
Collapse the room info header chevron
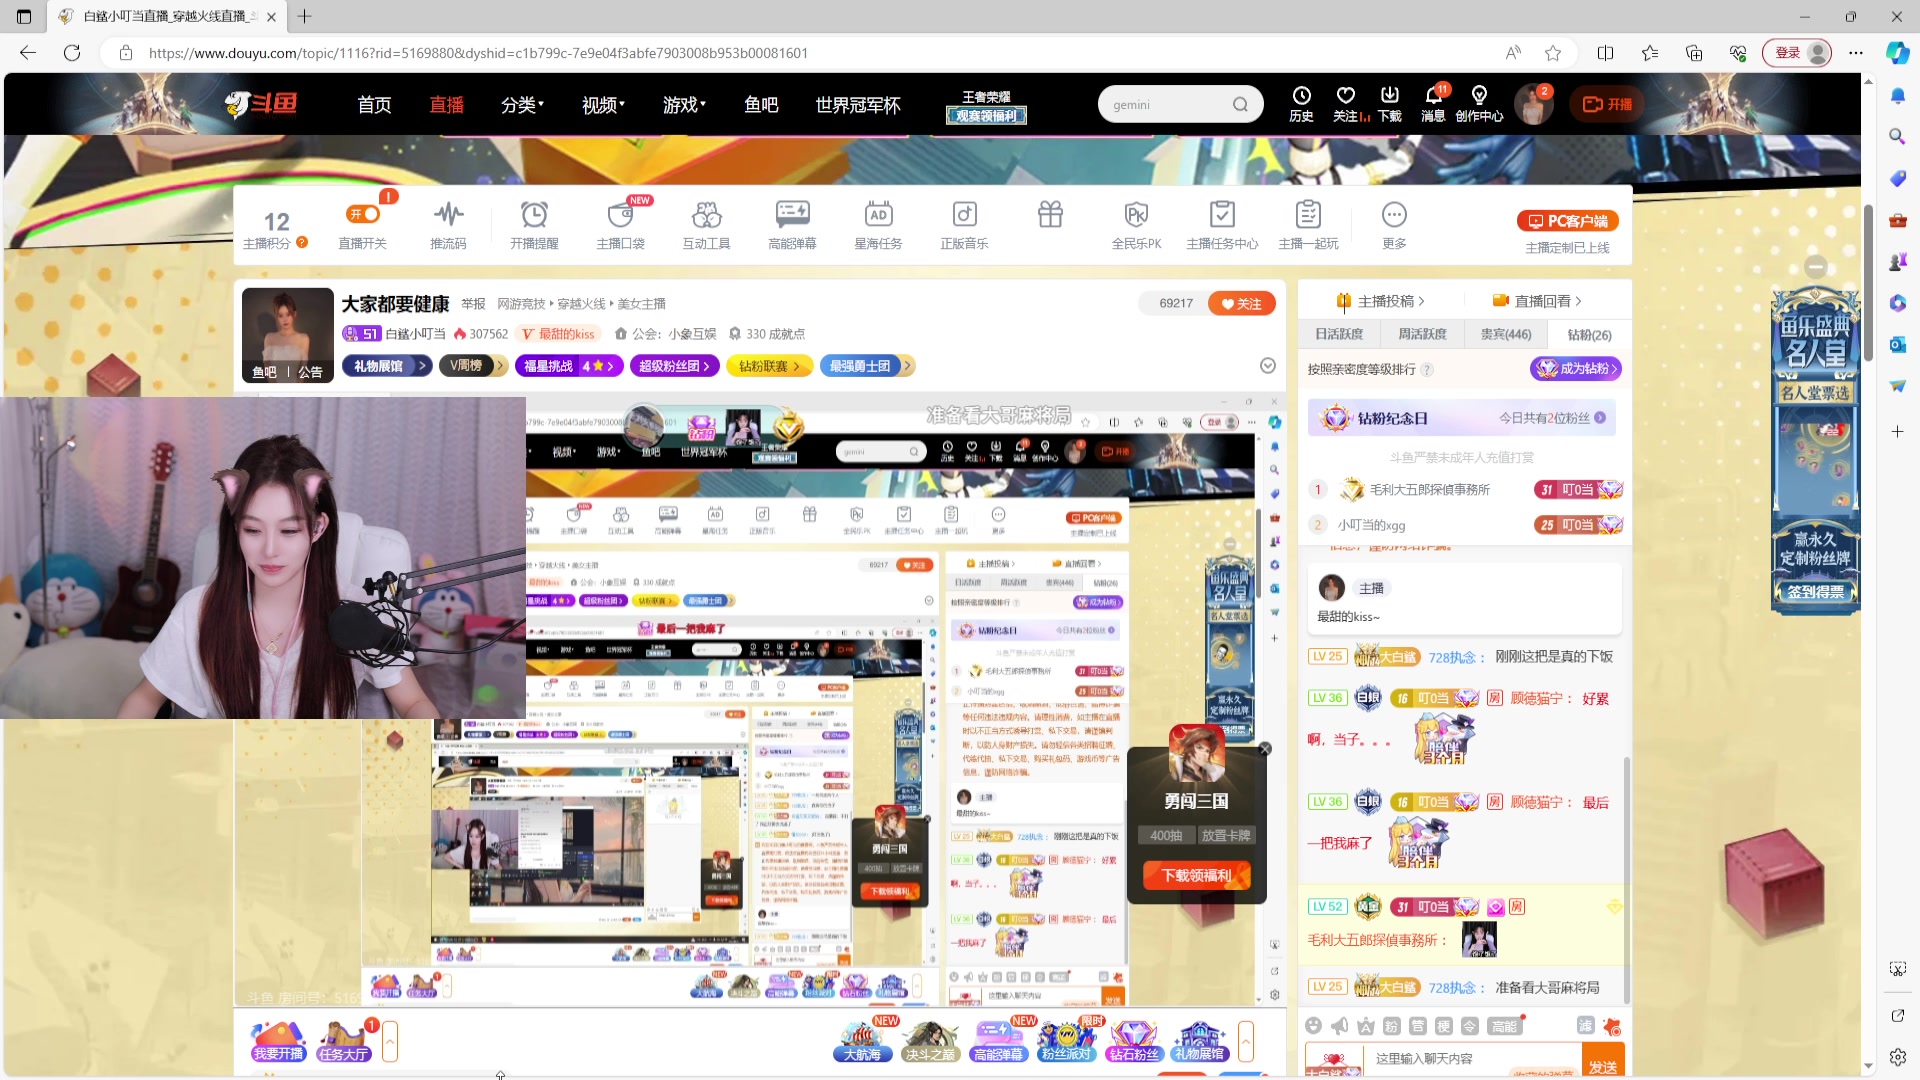pos(1268,366)
